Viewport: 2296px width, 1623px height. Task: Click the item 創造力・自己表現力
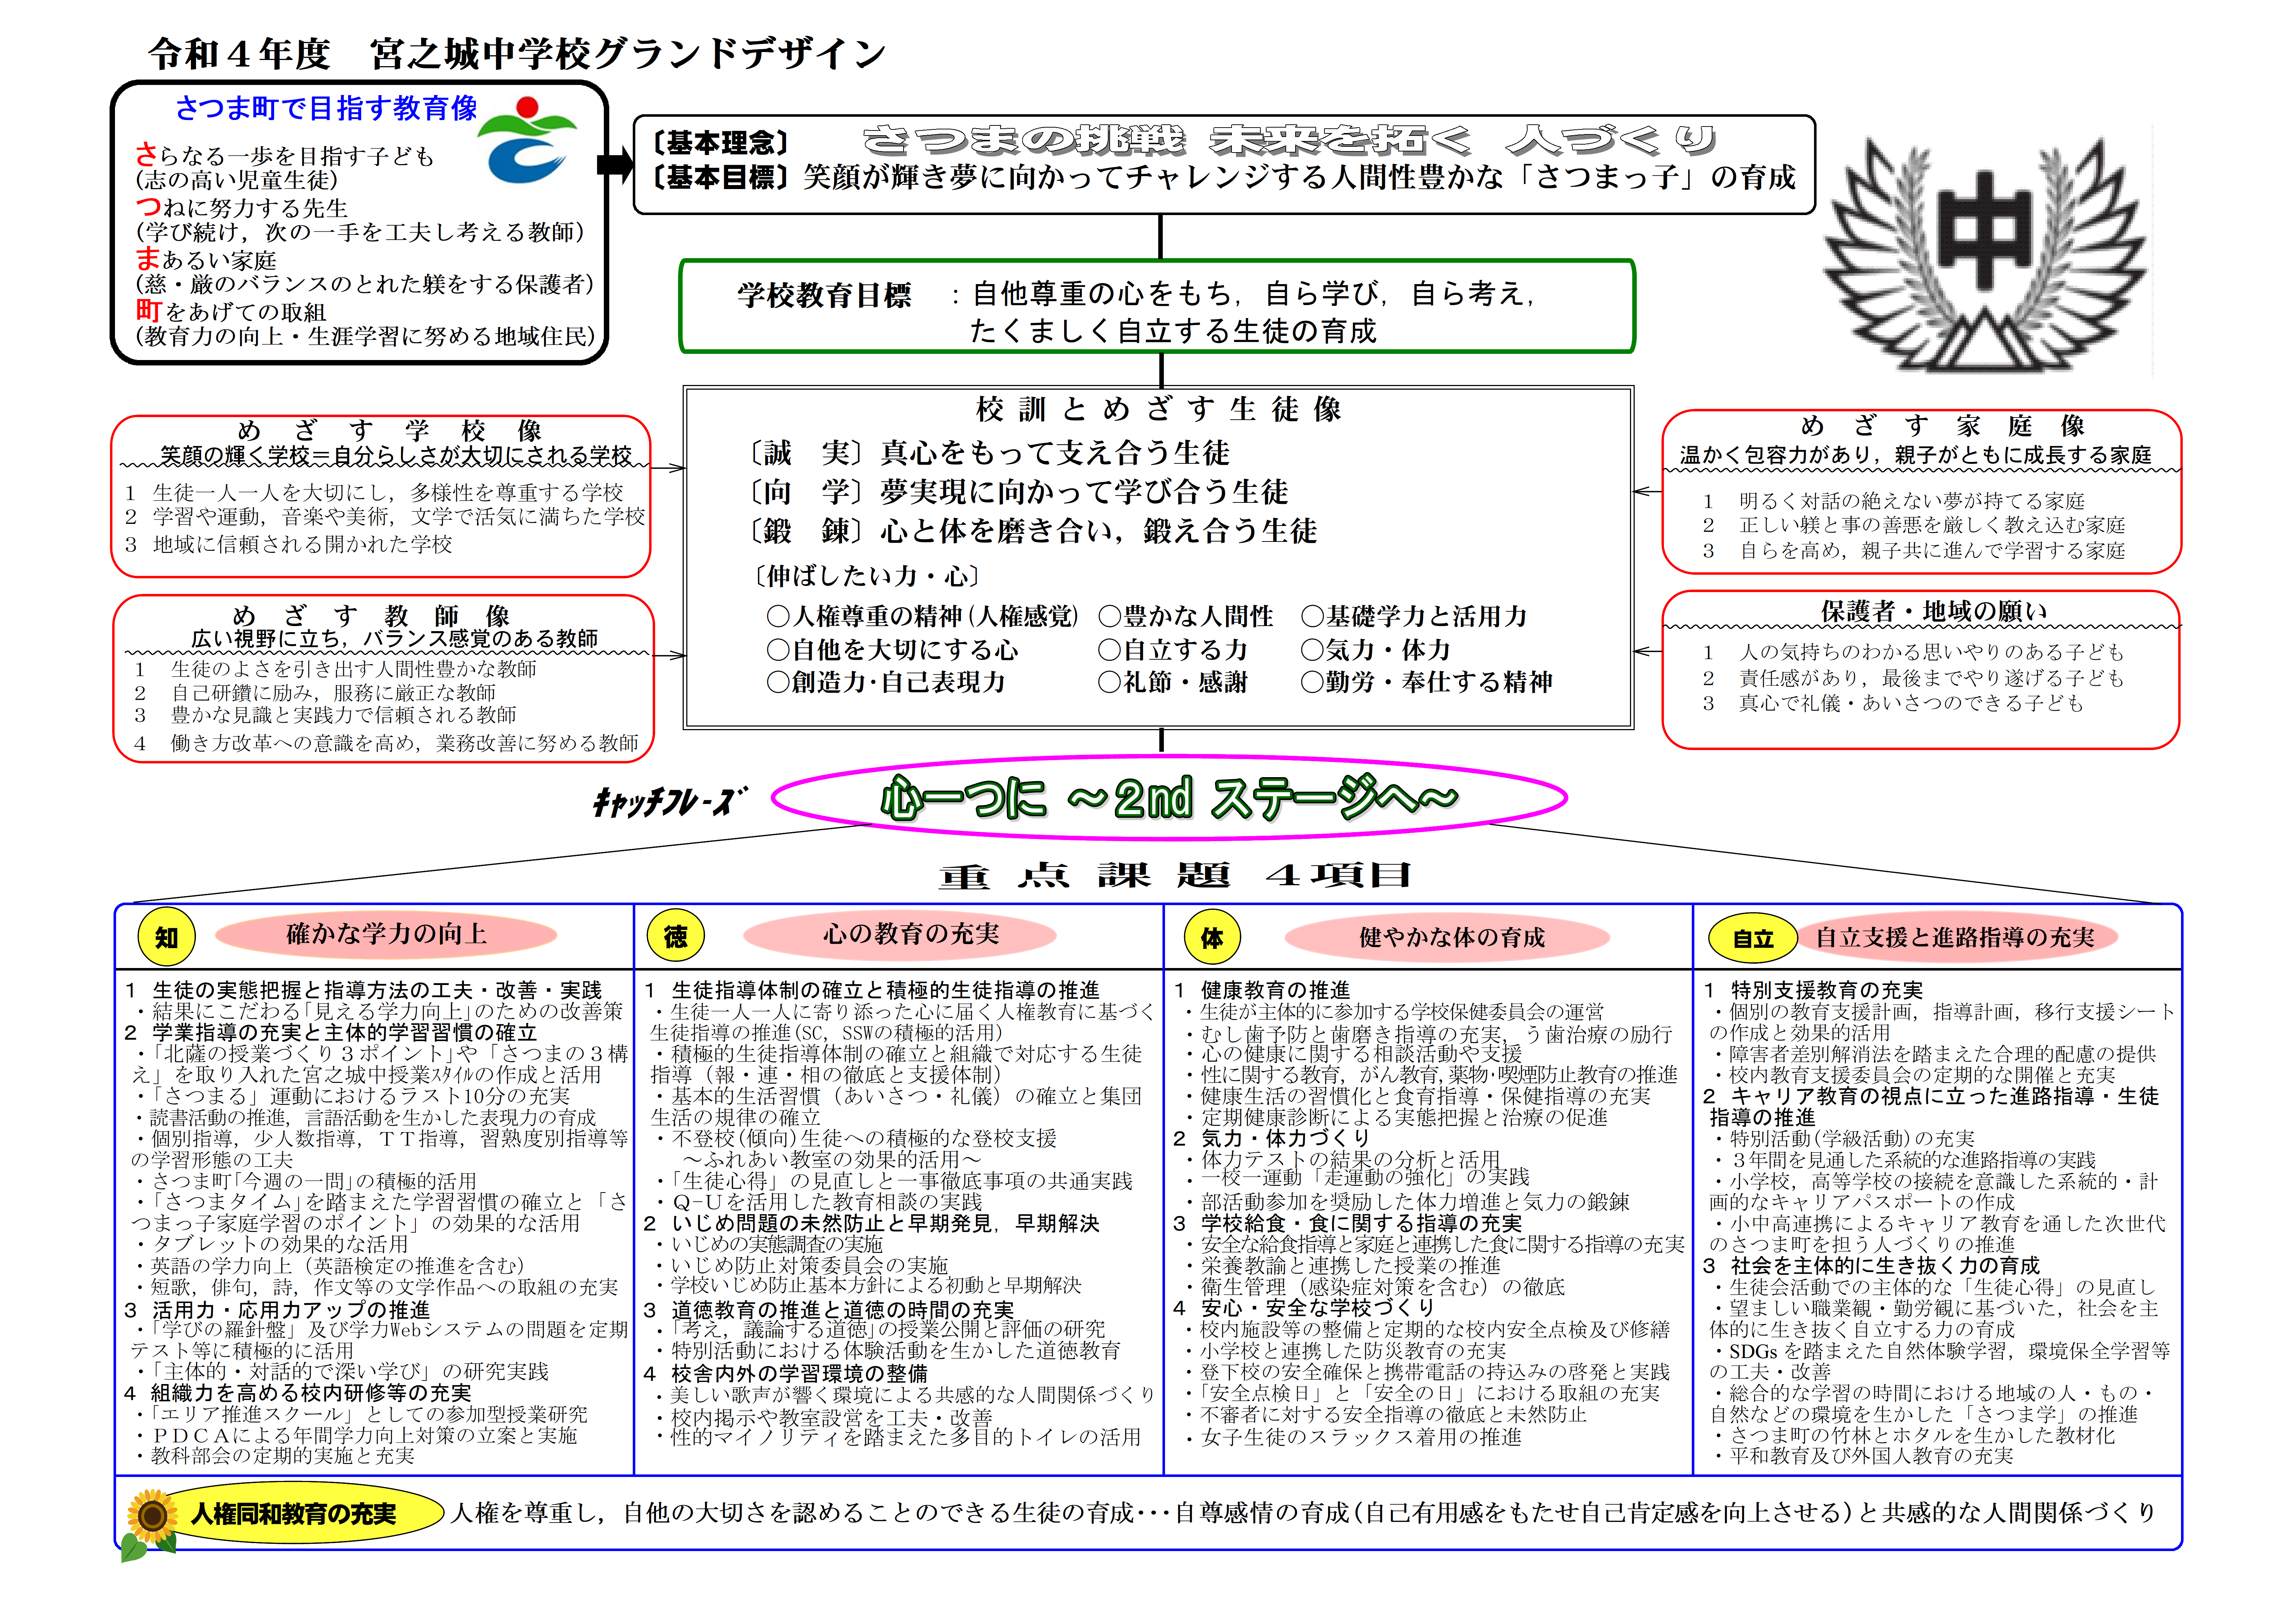885,682
